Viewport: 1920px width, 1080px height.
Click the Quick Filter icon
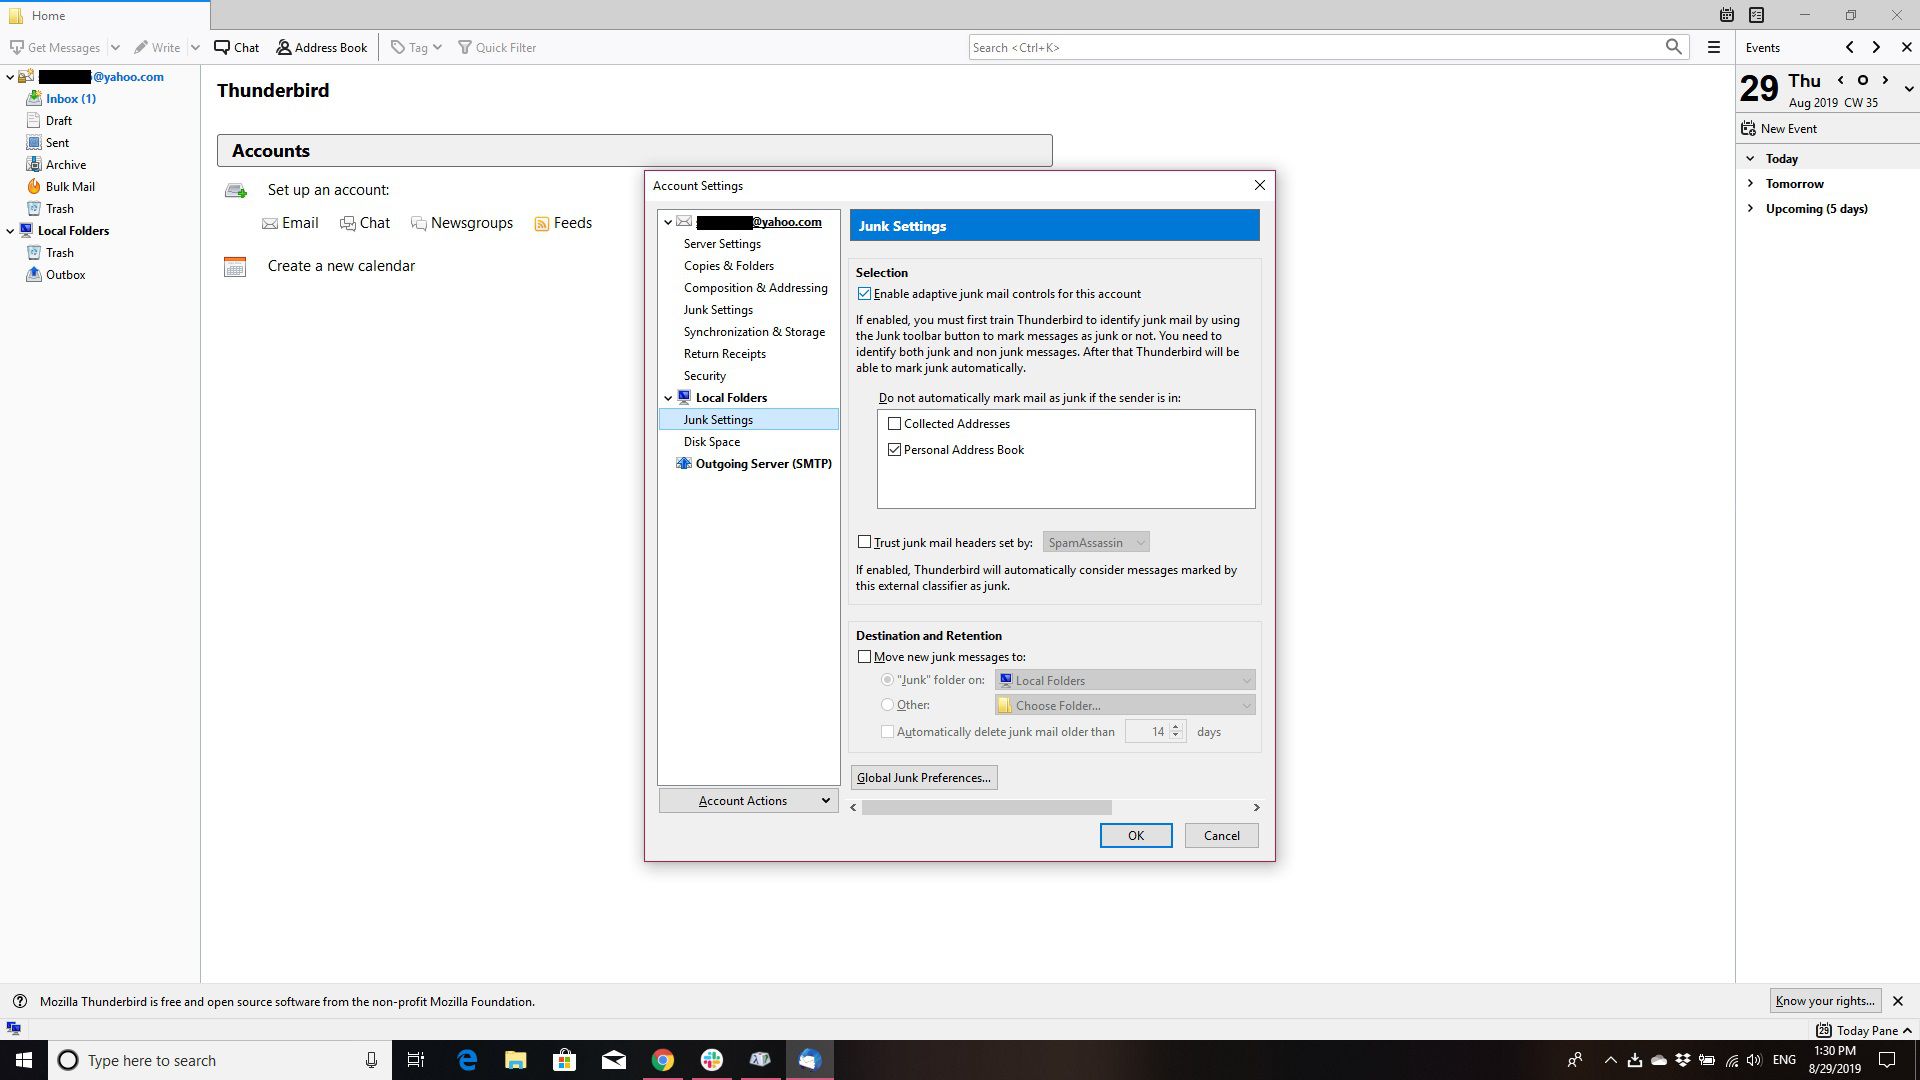(462, 47)
